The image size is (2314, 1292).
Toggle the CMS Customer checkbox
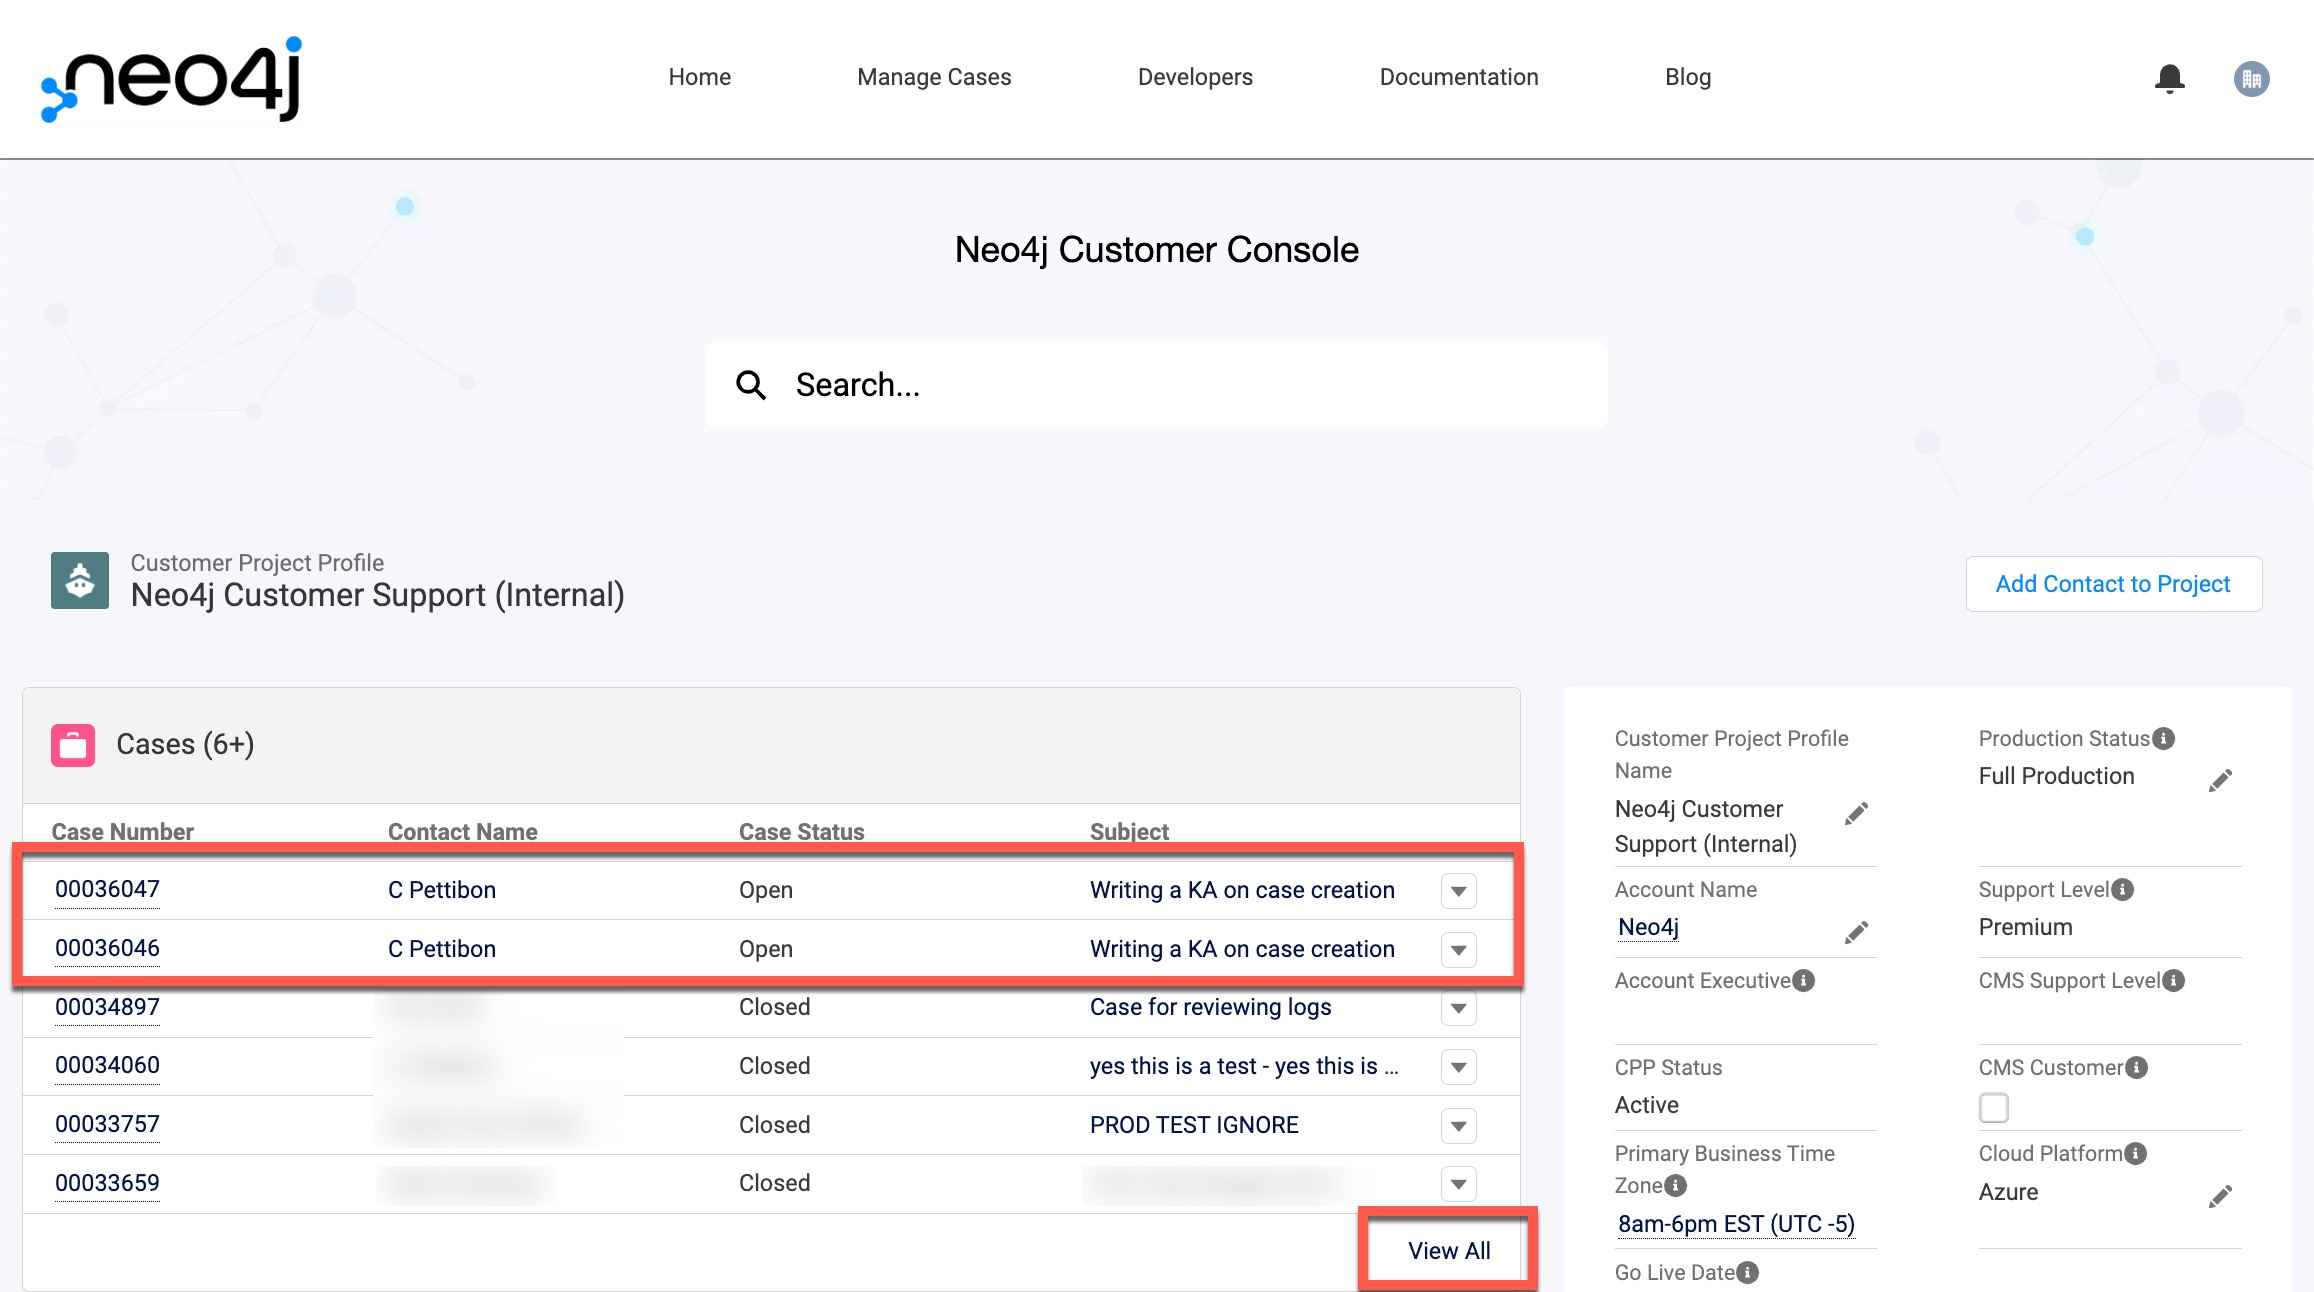[1993, 1108]
